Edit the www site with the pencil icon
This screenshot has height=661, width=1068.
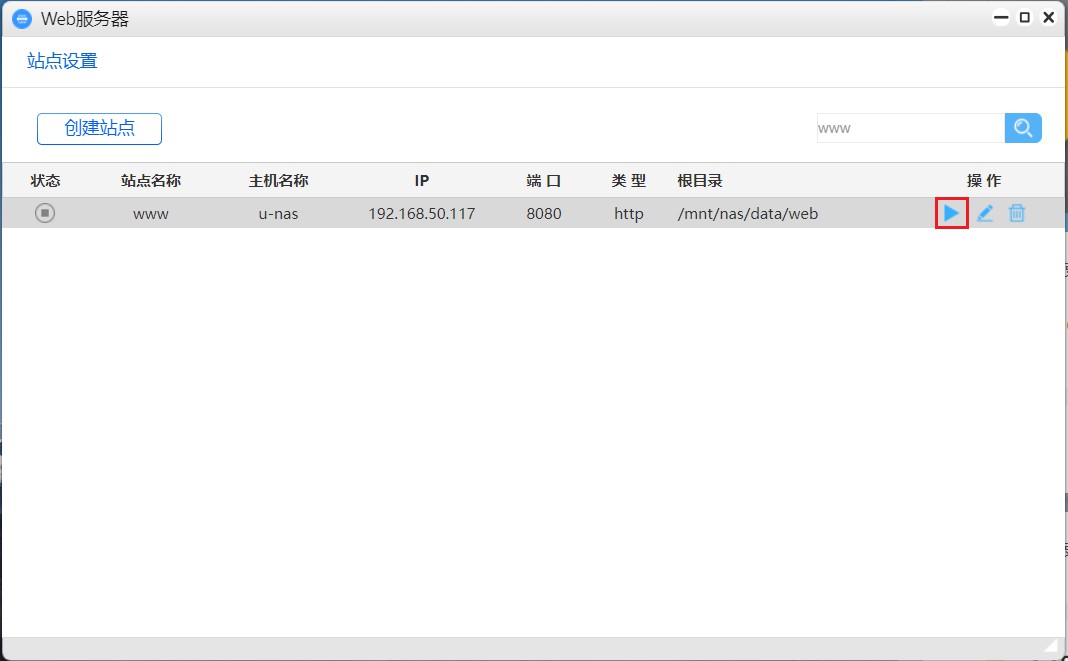point(985,213)
